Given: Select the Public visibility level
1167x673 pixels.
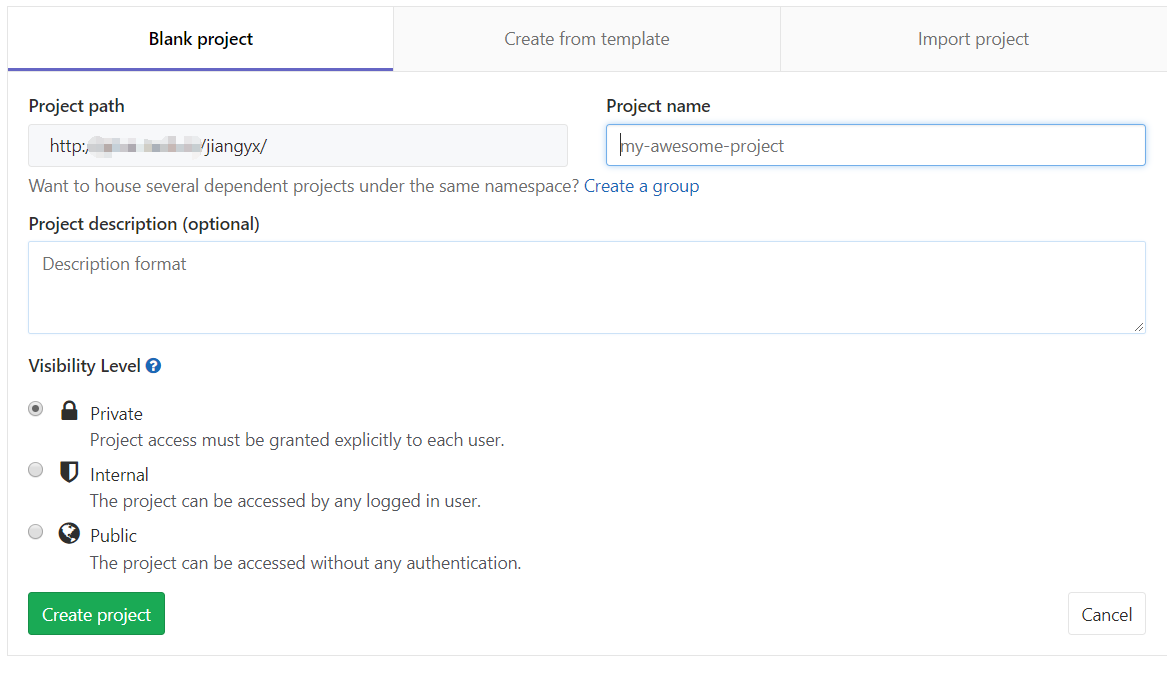Looking at the screenshot, I should [35, 532].
